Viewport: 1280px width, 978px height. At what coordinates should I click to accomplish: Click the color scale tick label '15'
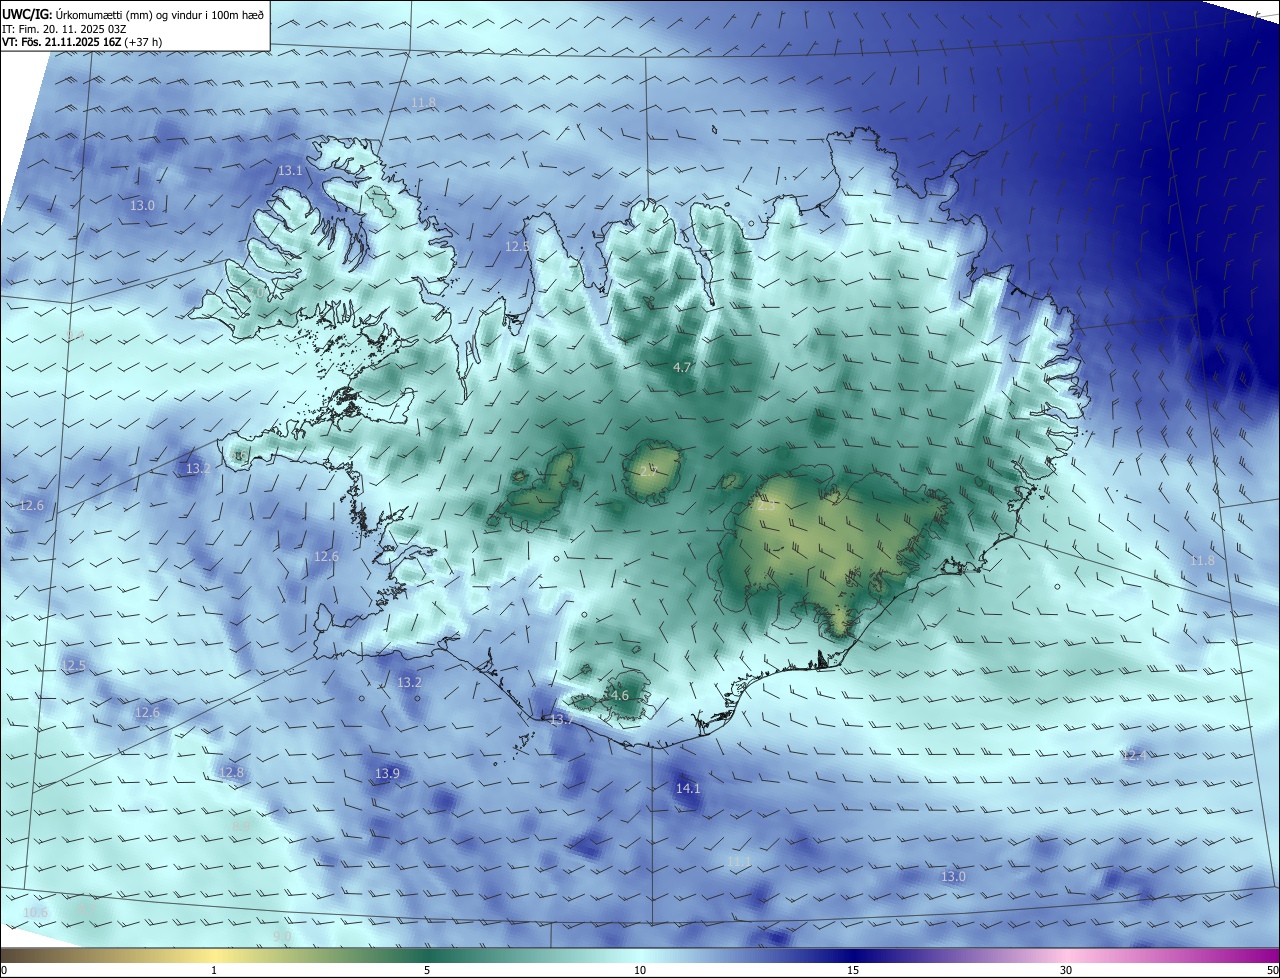(x=853, y=971)
